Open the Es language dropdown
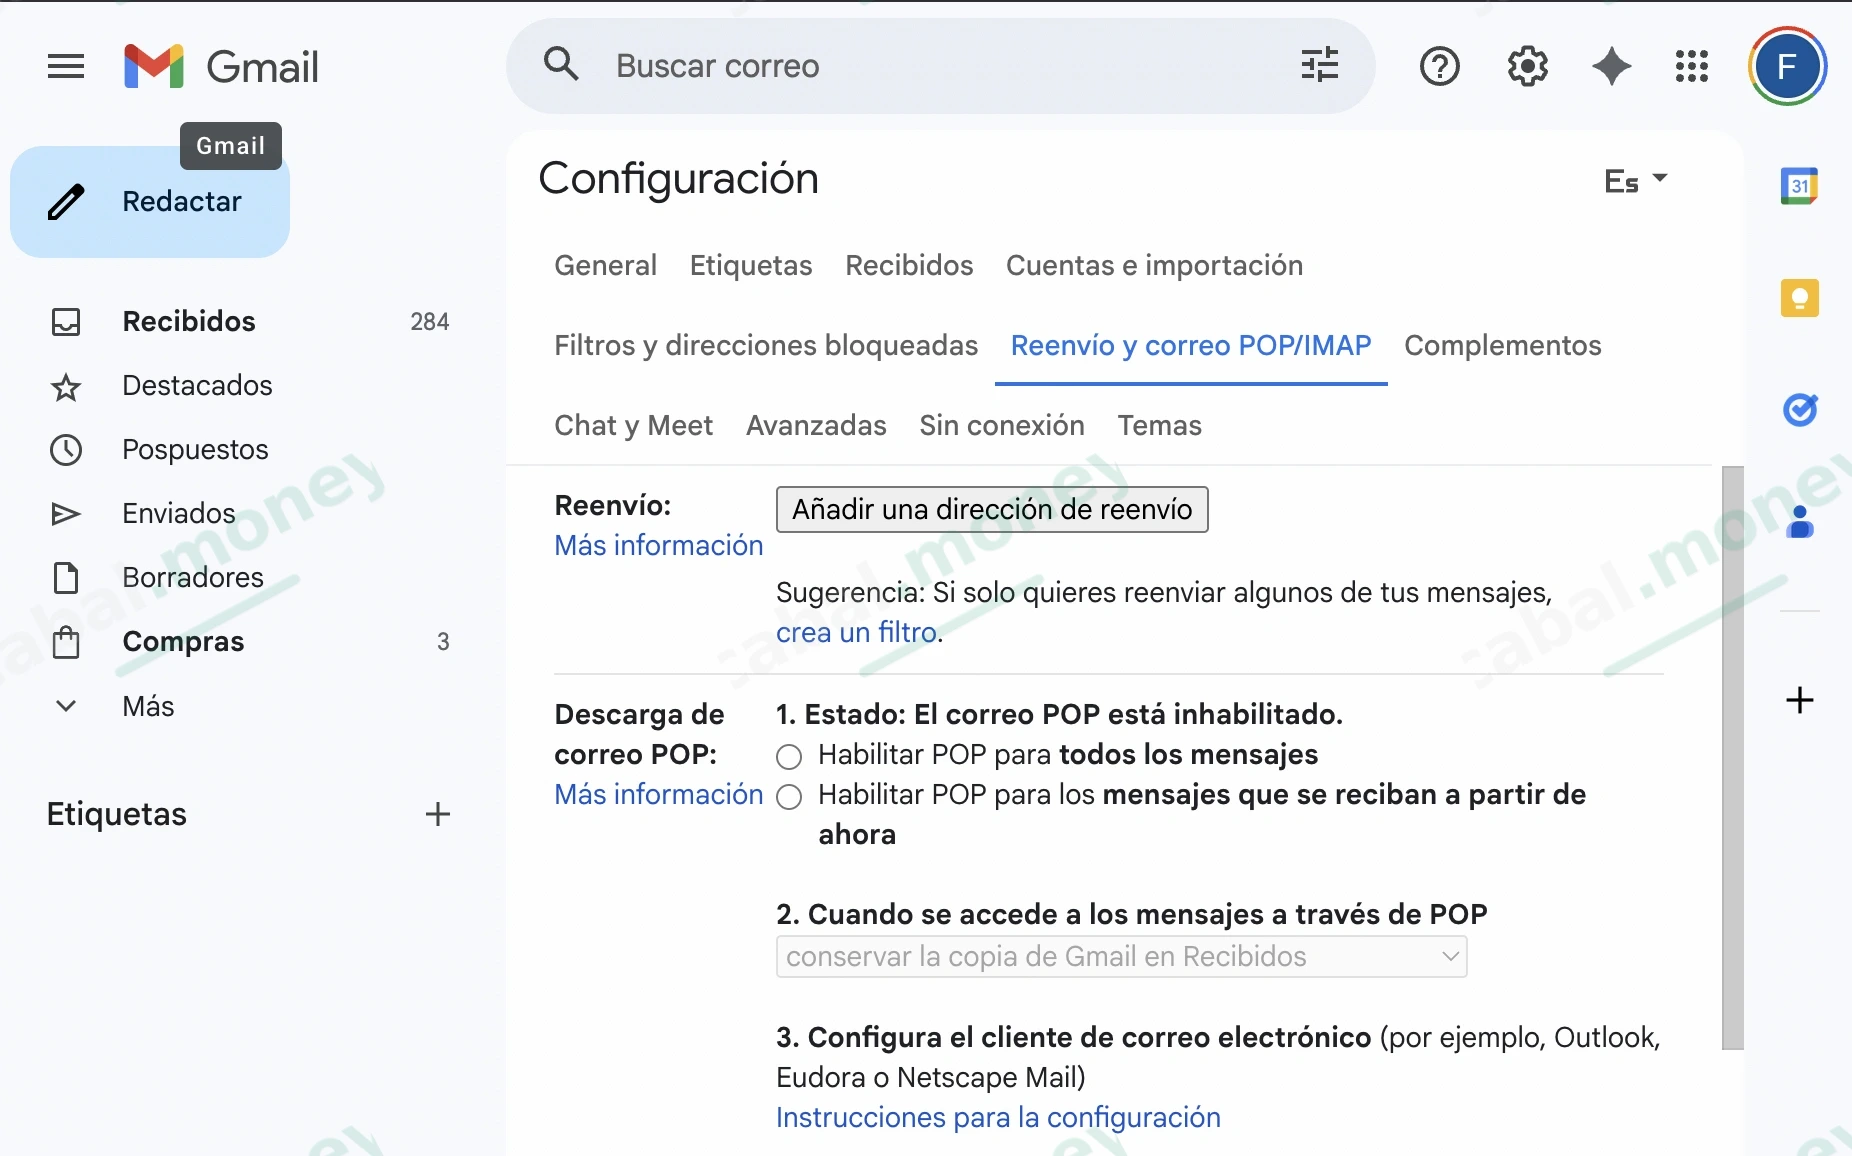Viewport: 1852px width, 1156px height. point(1635,180)
